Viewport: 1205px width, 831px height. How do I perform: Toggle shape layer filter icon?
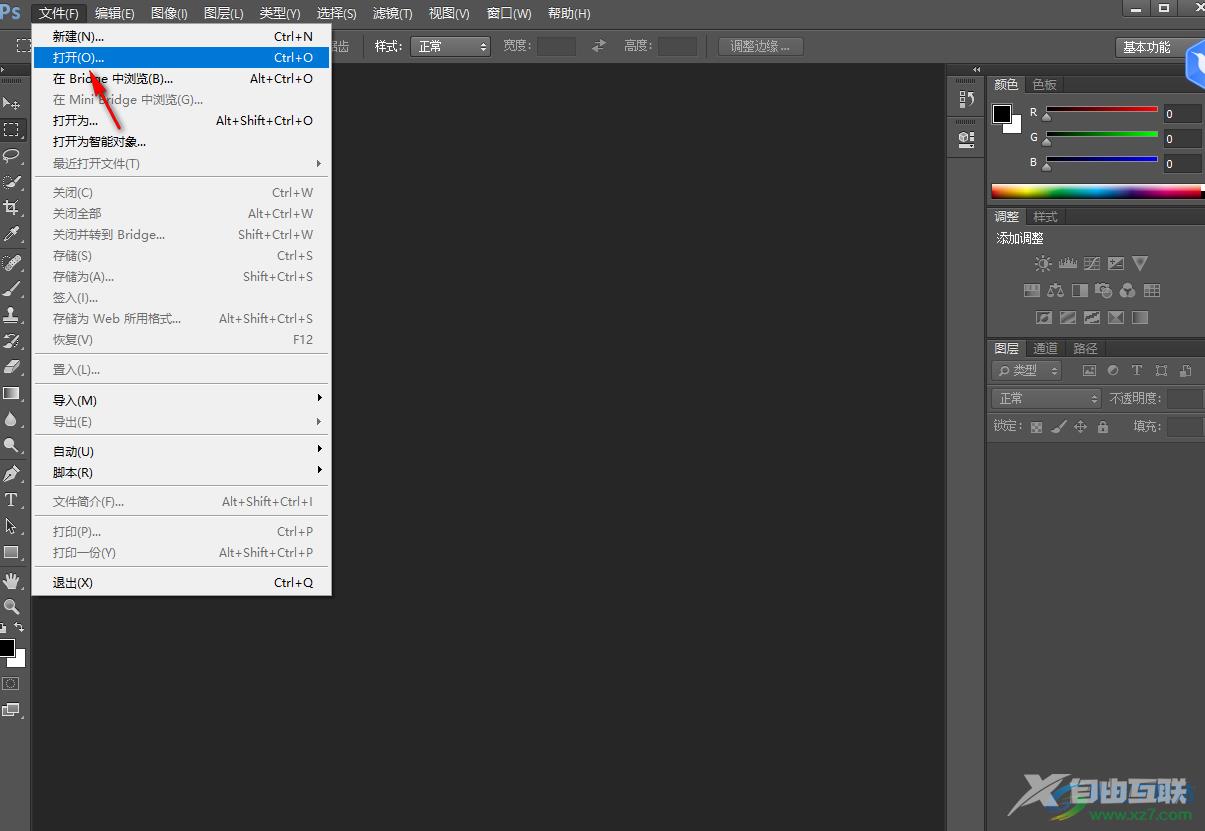1161,371
